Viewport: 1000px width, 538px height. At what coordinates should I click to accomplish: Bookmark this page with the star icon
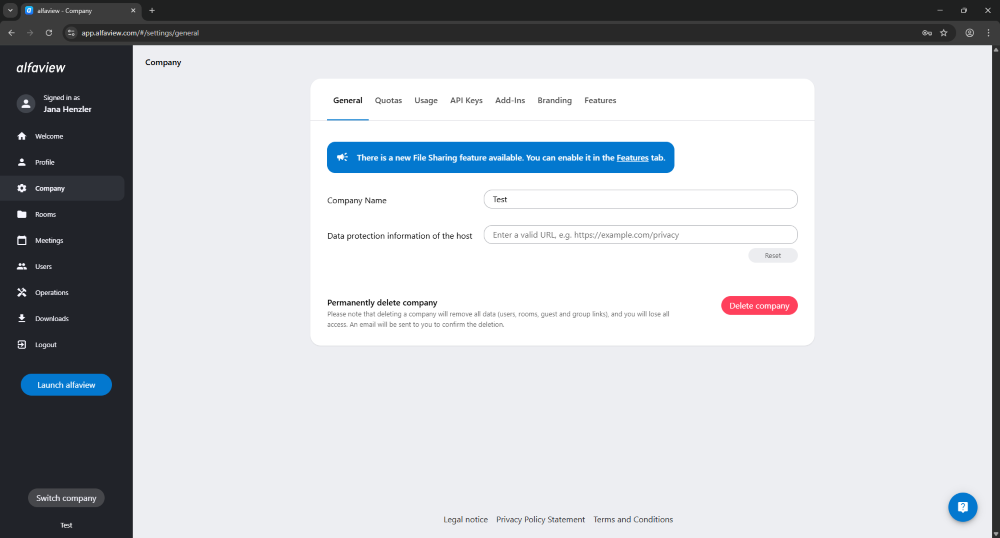pyautogui.click(x=943, y=32)
